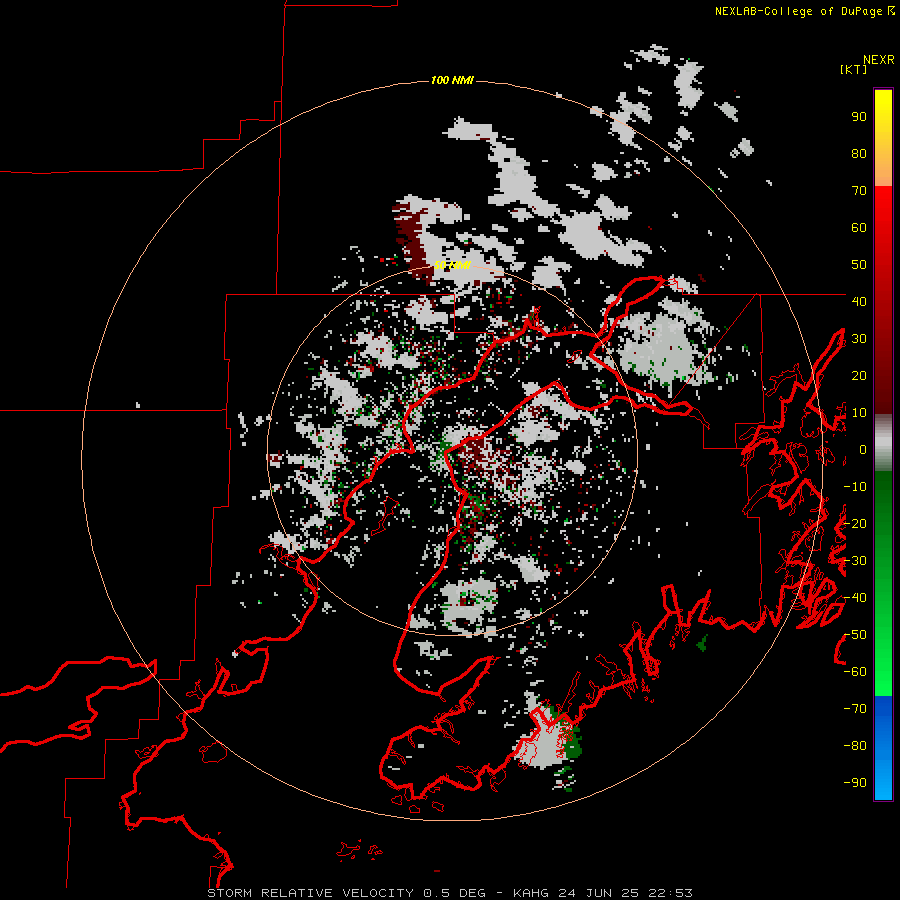The height and width of the screenshot is (900, 900).
Task: Click the 10 value on velocity scale
Action: tap(859, 413)
